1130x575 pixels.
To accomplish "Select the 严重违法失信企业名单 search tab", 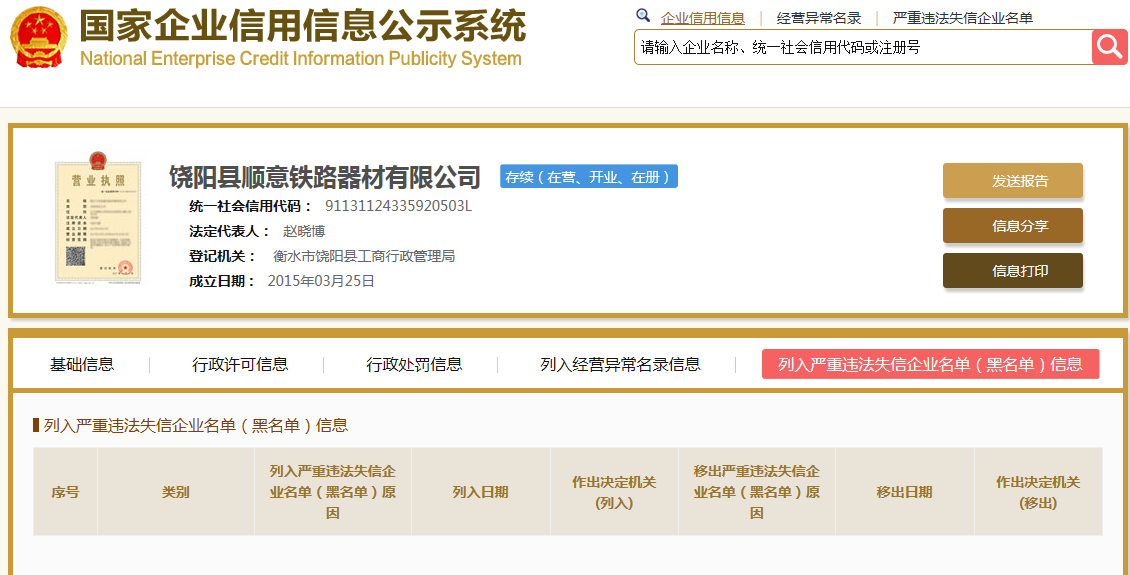I will point(963,18).
